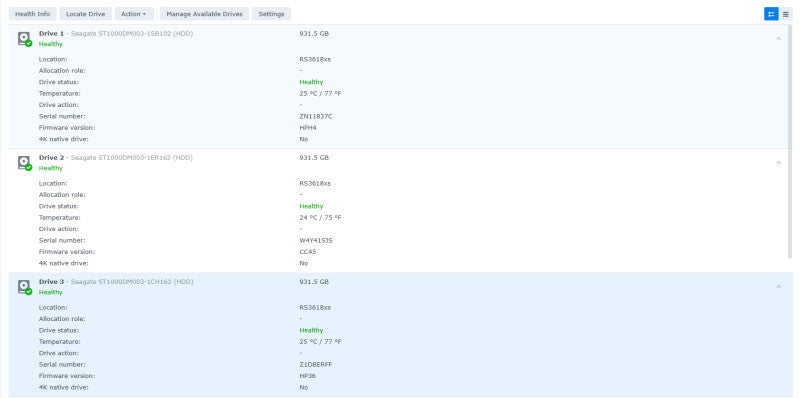This screenshot has height=398, width=800.
Task: Click Drive 2 temperature 24 °C / 75 °F
Action: (320, 217)
